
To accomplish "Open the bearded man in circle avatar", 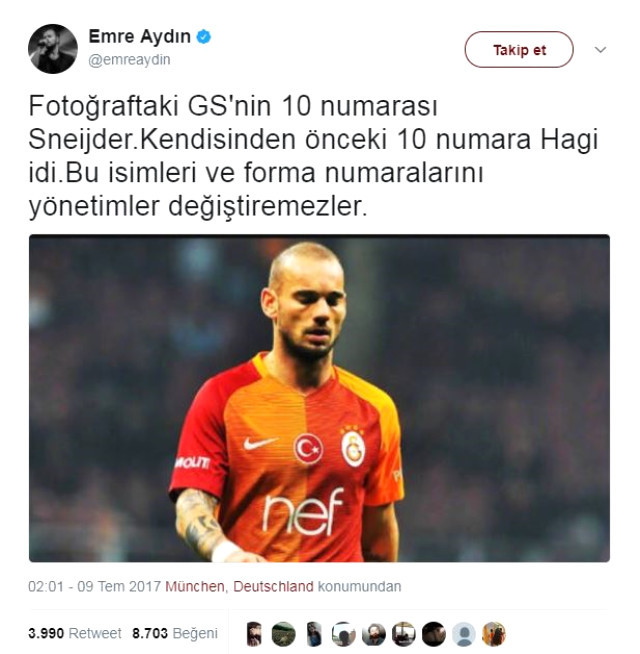I will click(373, 634).
